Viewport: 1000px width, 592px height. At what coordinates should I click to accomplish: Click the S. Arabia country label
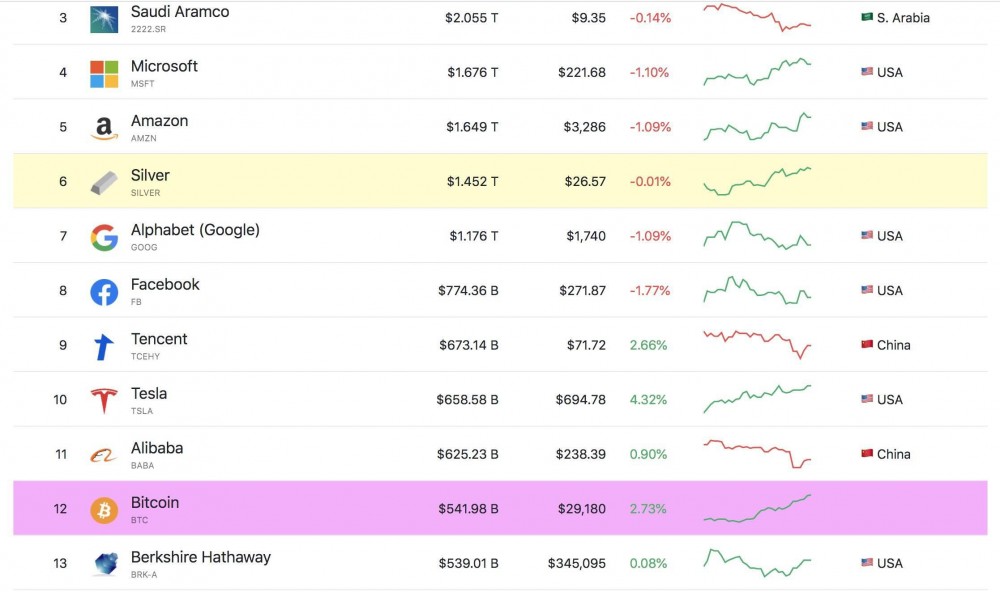pos(903,18)
